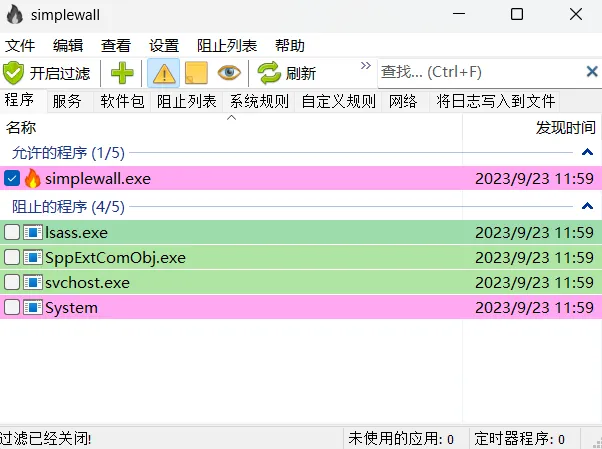Collapse the 允许的程序 (1/5) group
This screenshot has height=449, width=602.
point(587,152)
